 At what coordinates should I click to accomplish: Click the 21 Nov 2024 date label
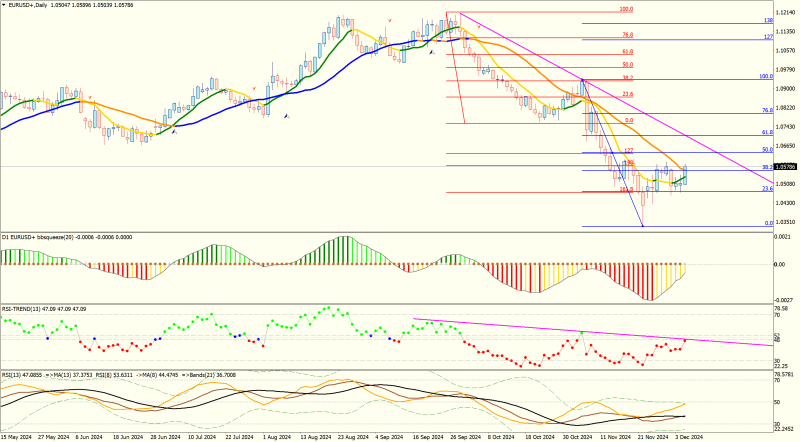(653, 437)
